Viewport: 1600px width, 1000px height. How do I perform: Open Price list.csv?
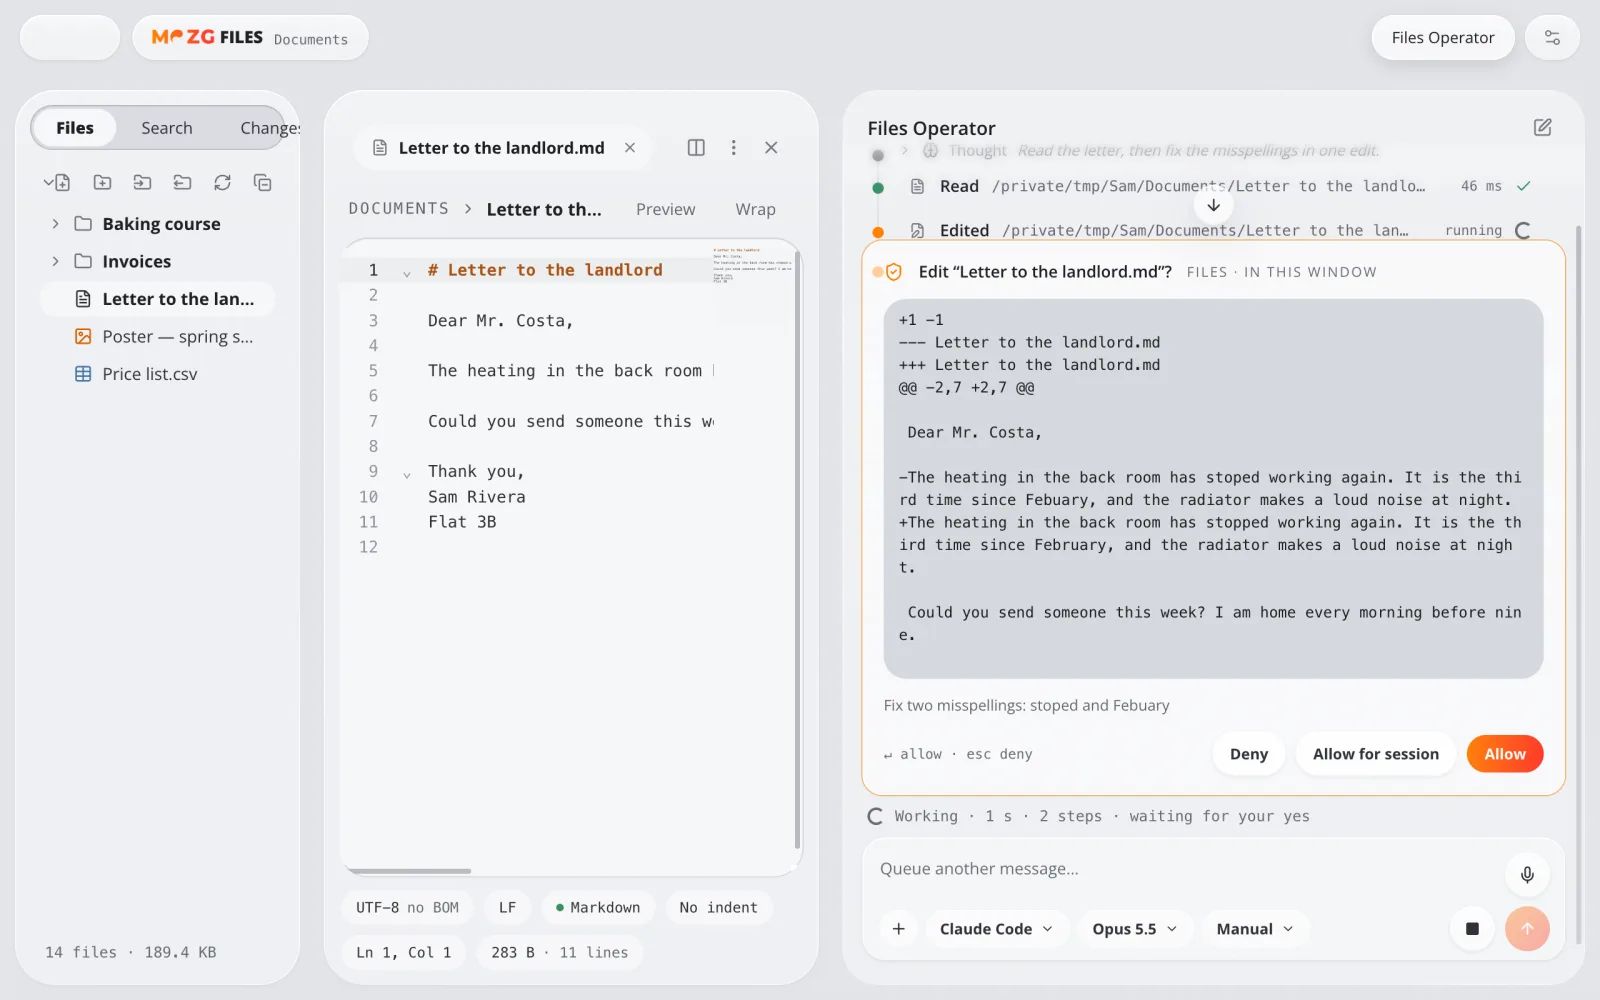157,374
